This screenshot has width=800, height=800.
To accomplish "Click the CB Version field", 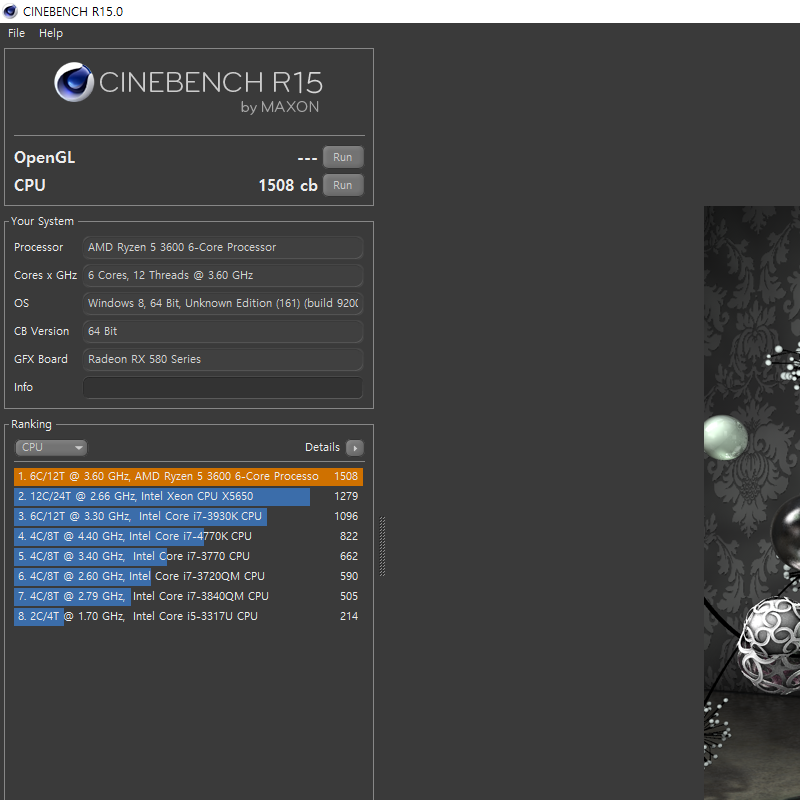I will click(x=223, y=332).
